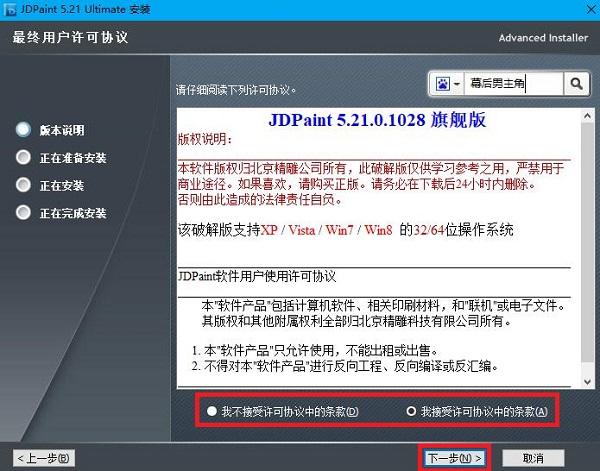The height and width of the screenshot is (471, 600).
Task: Click the search box containing 幕后男主角
Action: click(514, 83)
